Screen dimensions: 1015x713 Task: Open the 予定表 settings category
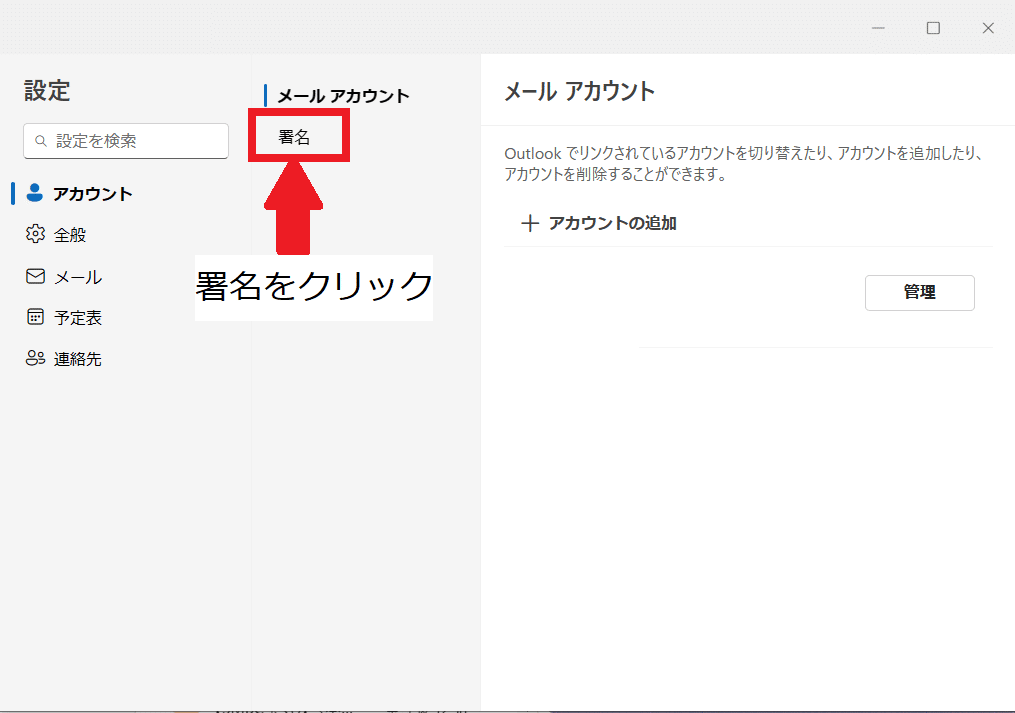tap(78, 318)
